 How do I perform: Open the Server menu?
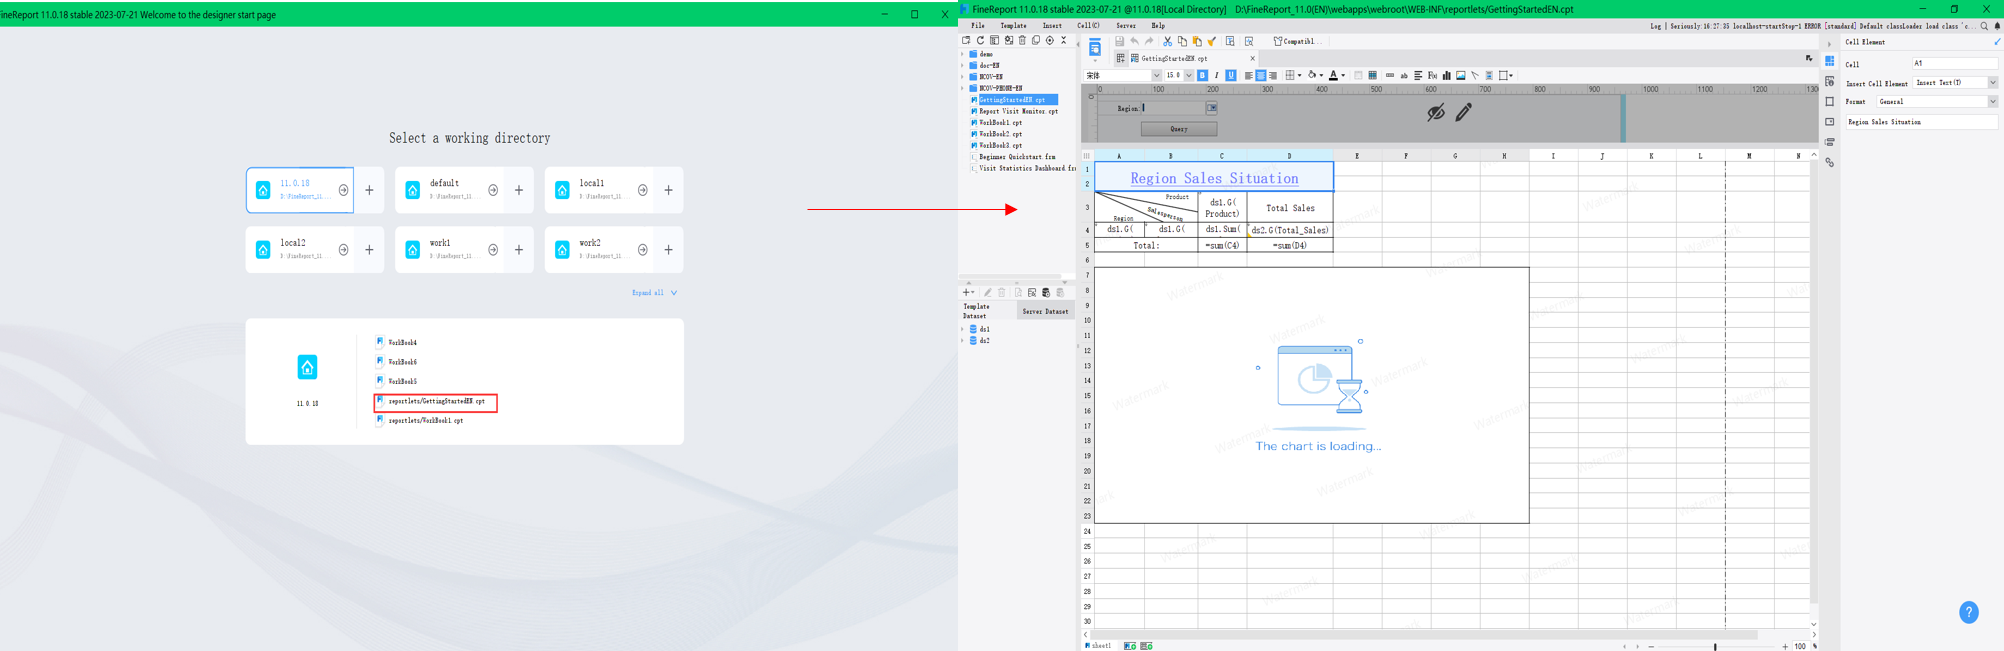pyautogui.click(x=1126, y=26)
